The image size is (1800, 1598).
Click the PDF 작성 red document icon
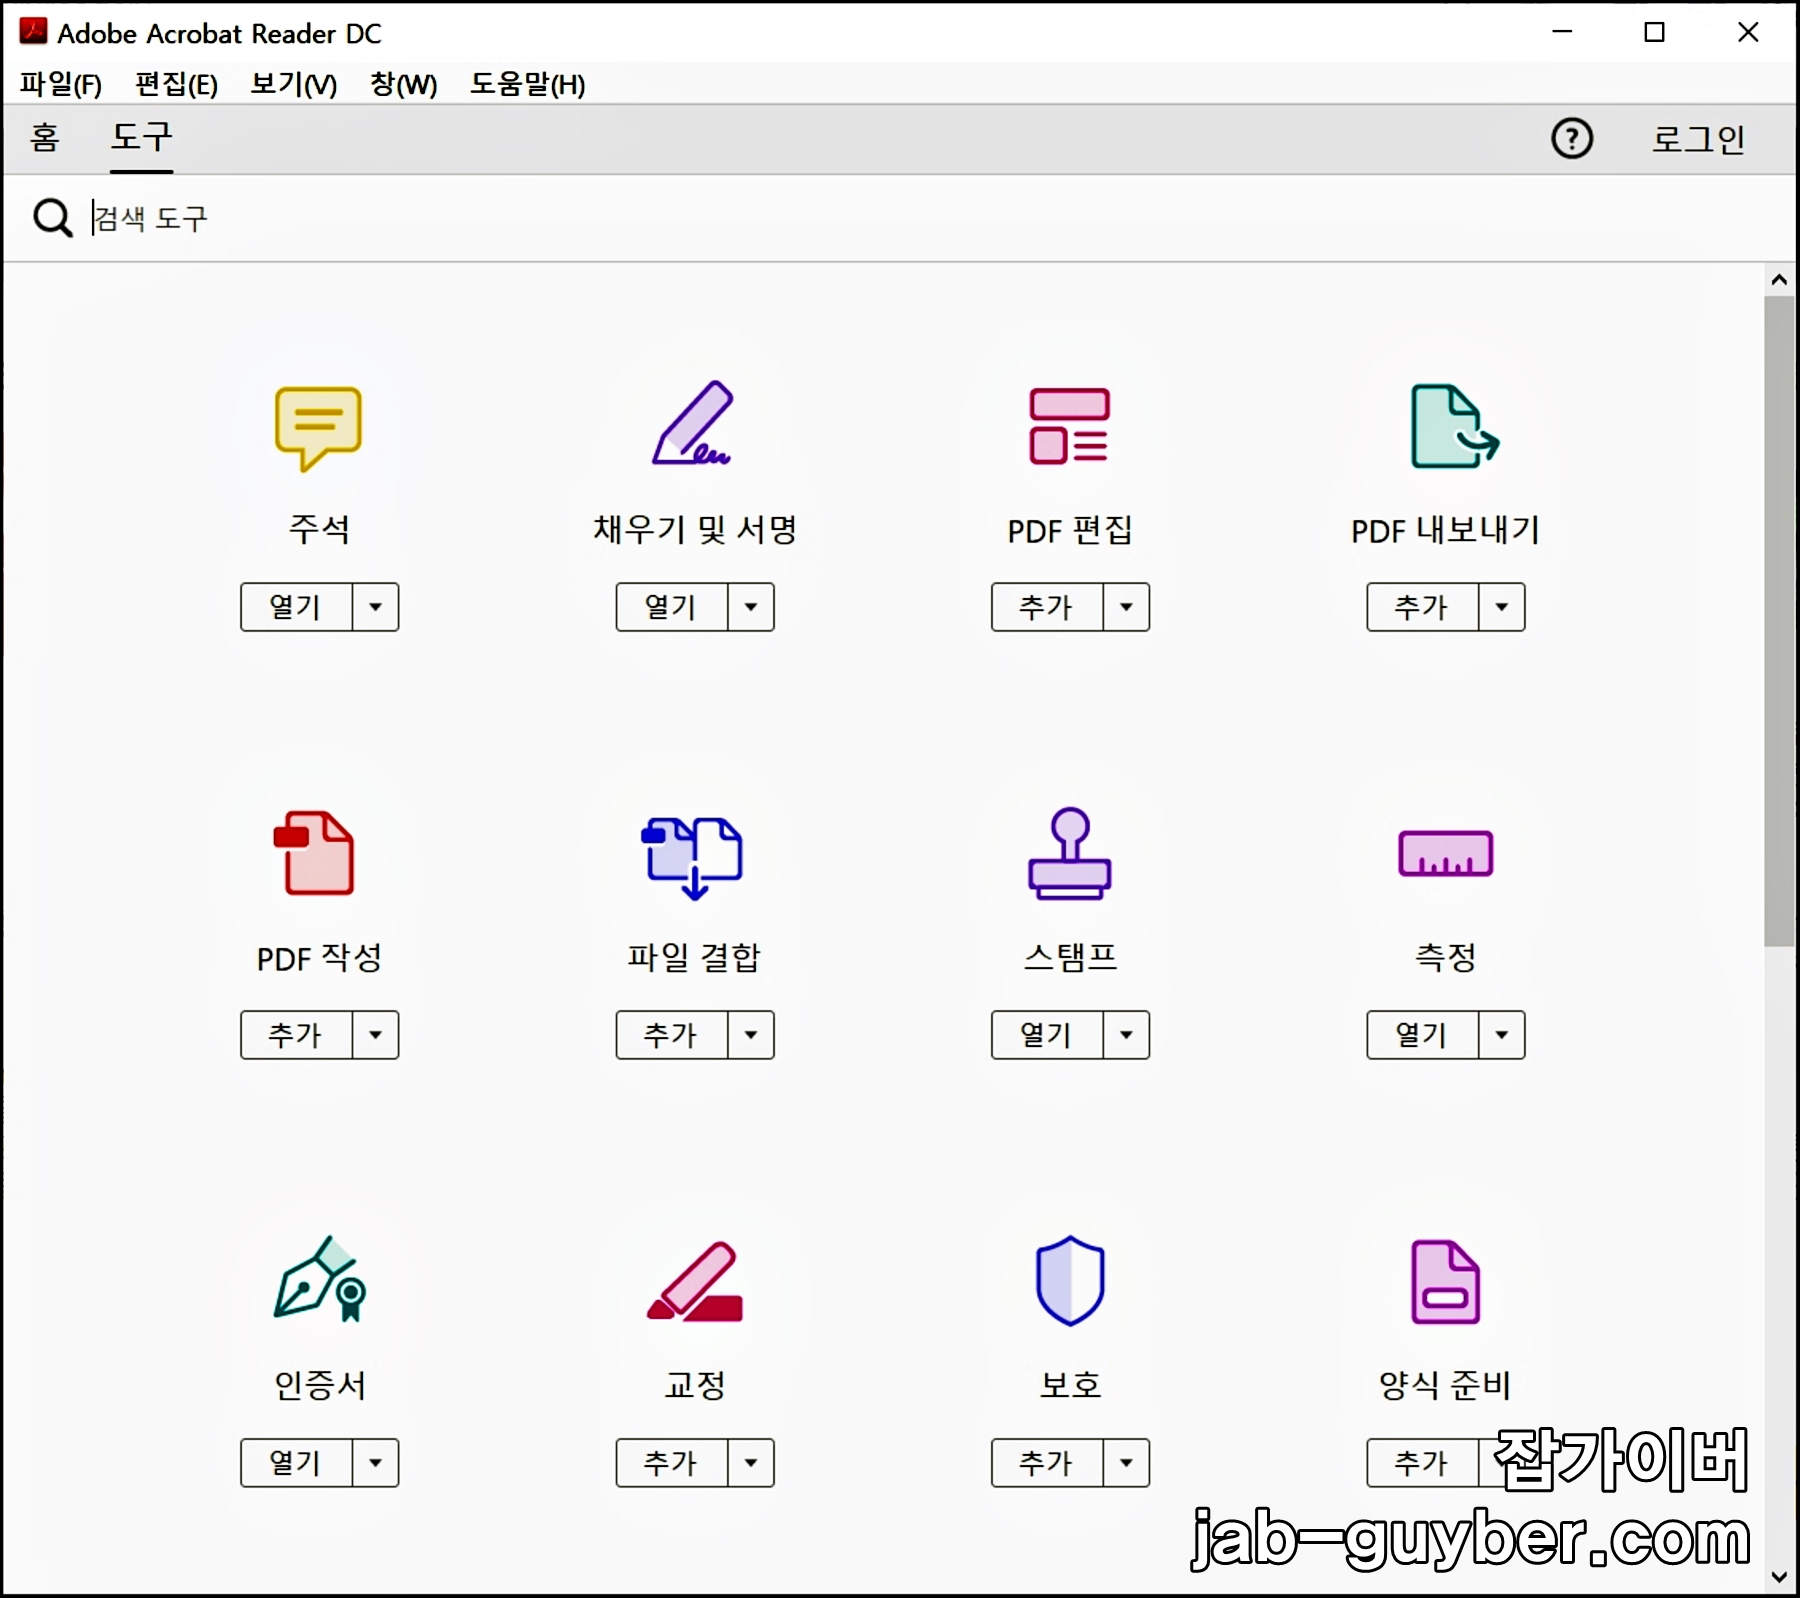pyautogui.click(x=314, y=853)
